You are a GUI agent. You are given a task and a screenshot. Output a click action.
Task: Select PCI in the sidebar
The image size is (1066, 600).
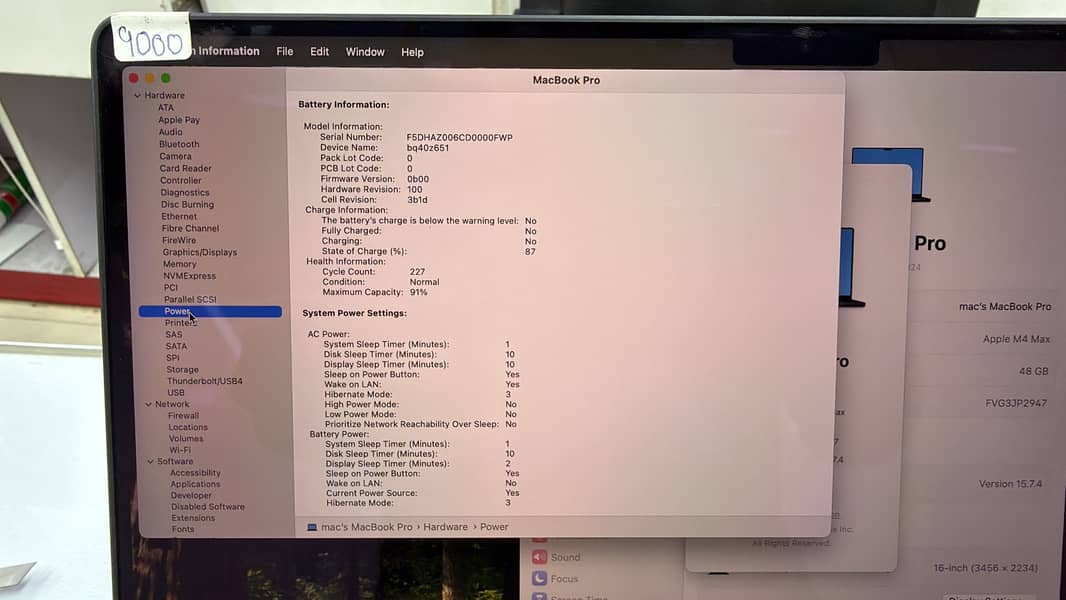[170, 287]
